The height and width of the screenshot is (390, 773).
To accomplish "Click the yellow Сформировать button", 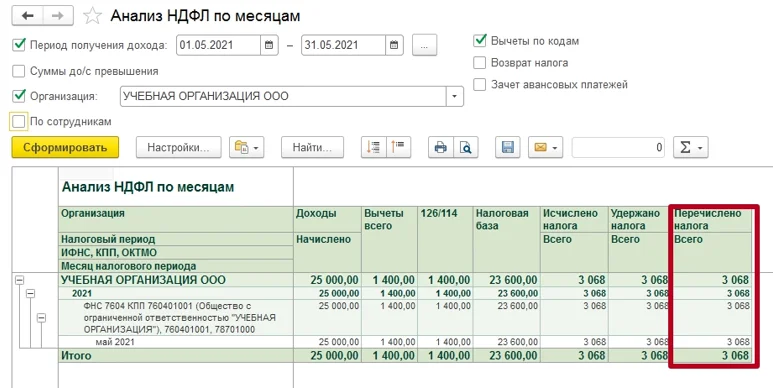I will pyautogui.click(x=65, y=147).
